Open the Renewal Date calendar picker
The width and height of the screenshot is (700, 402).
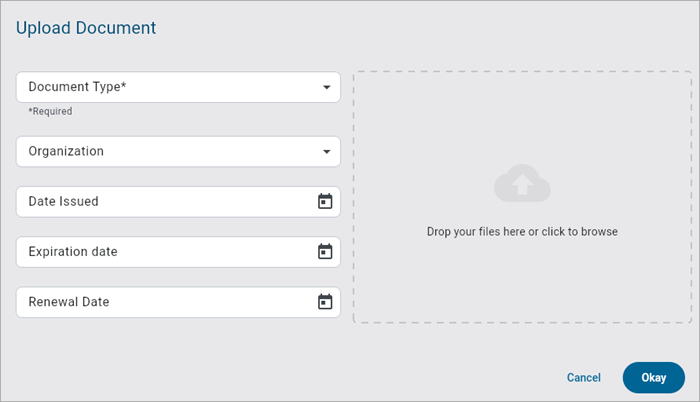pyautogui.click(x=325, y=302)
